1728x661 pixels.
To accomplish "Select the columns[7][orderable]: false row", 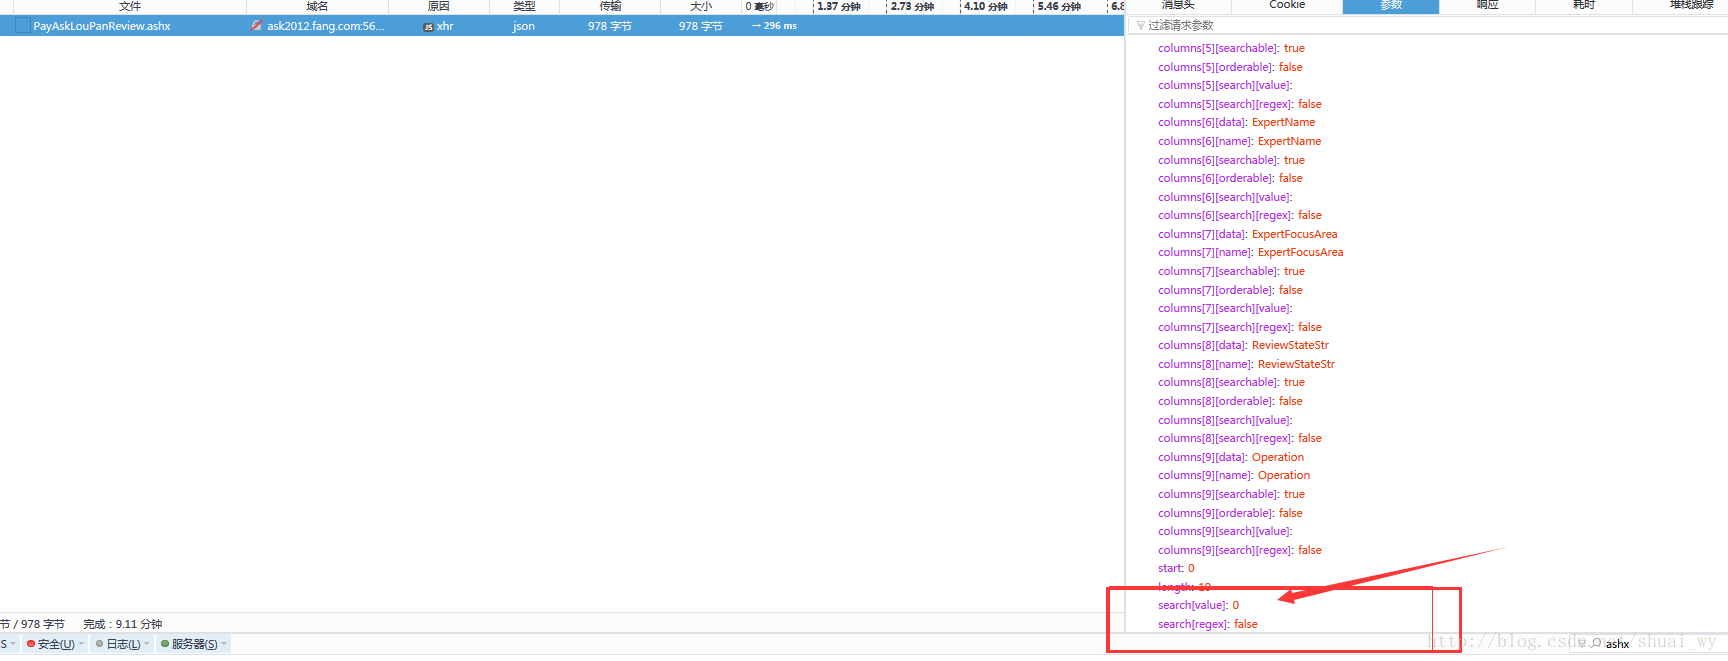I will 1230,290.
